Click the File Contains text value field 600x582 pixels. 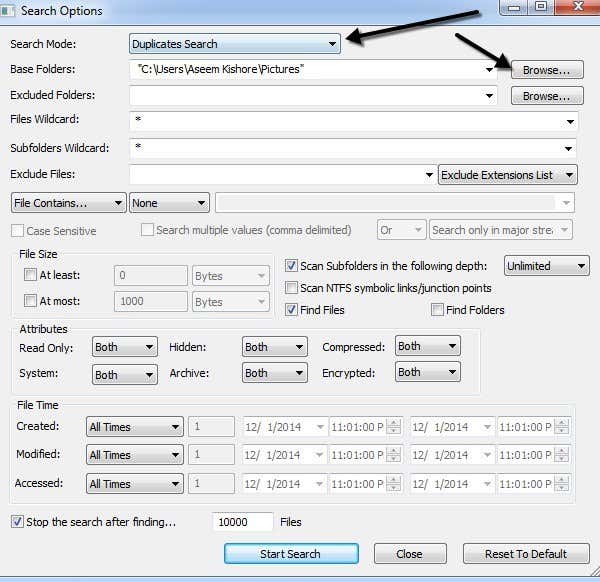[395, 203]
